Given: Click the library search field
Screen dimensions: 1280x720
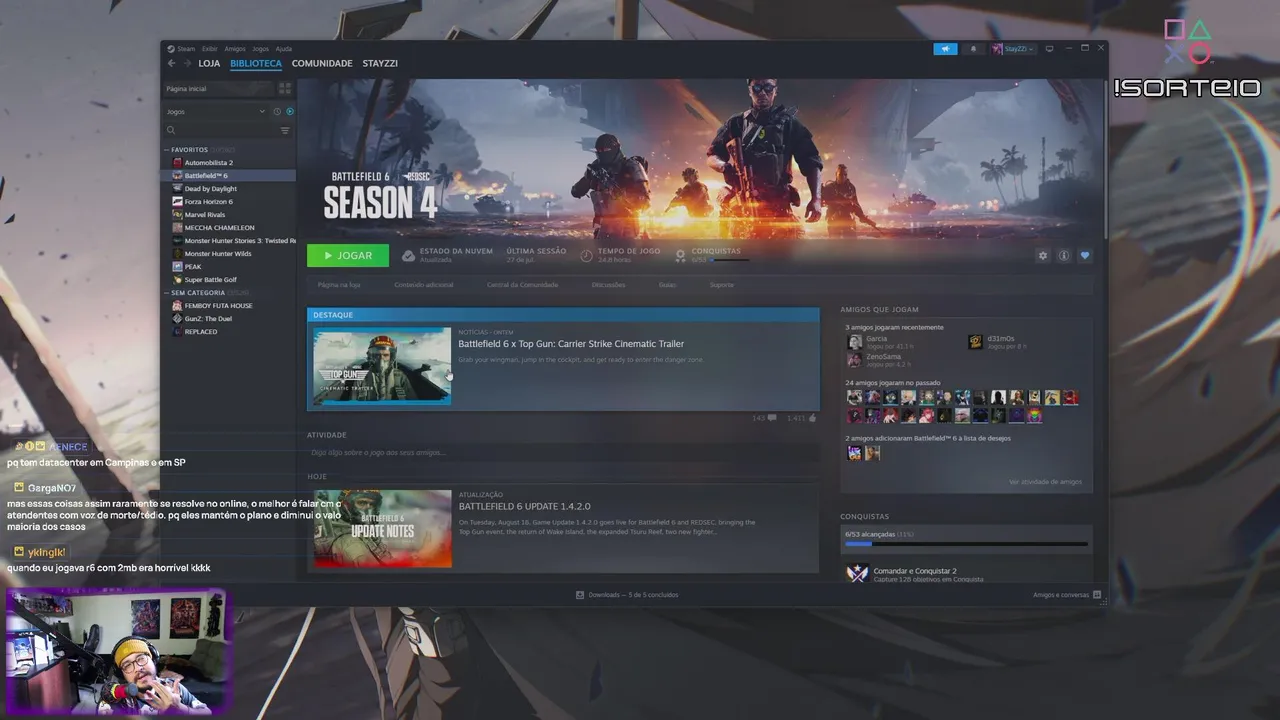Looking at the screenshot, I should pos(227,130).
